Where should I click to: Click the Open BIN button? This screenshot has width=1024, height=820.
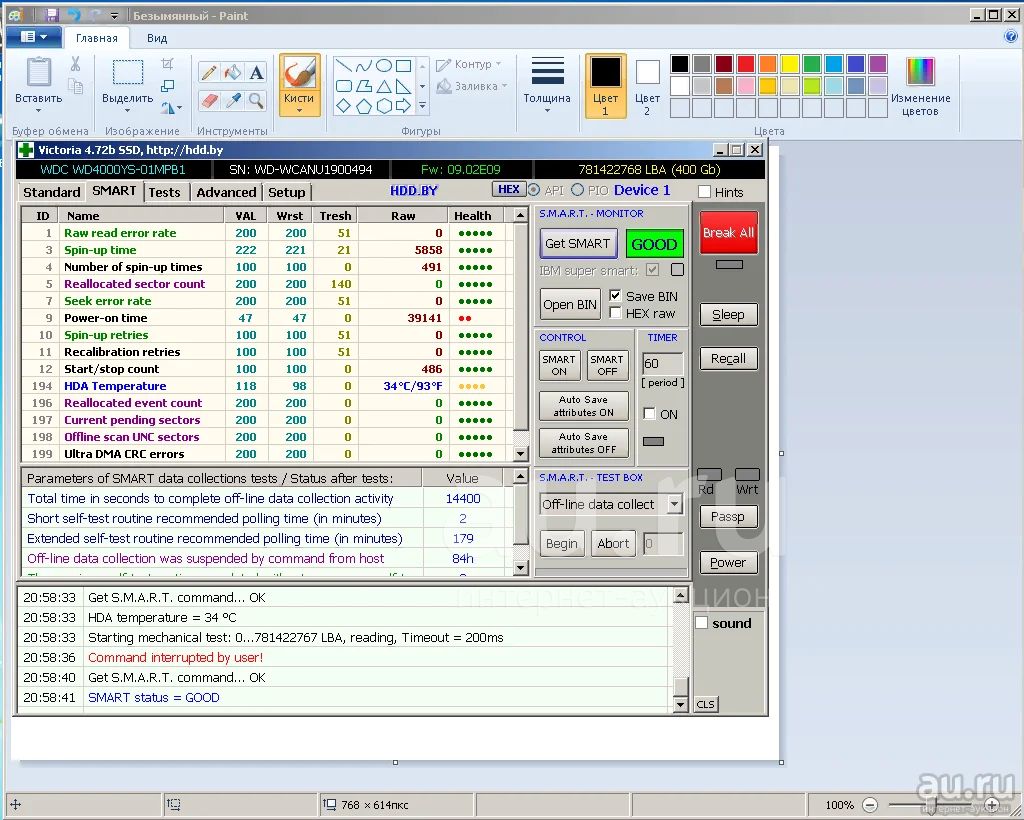tap(570, 304)
